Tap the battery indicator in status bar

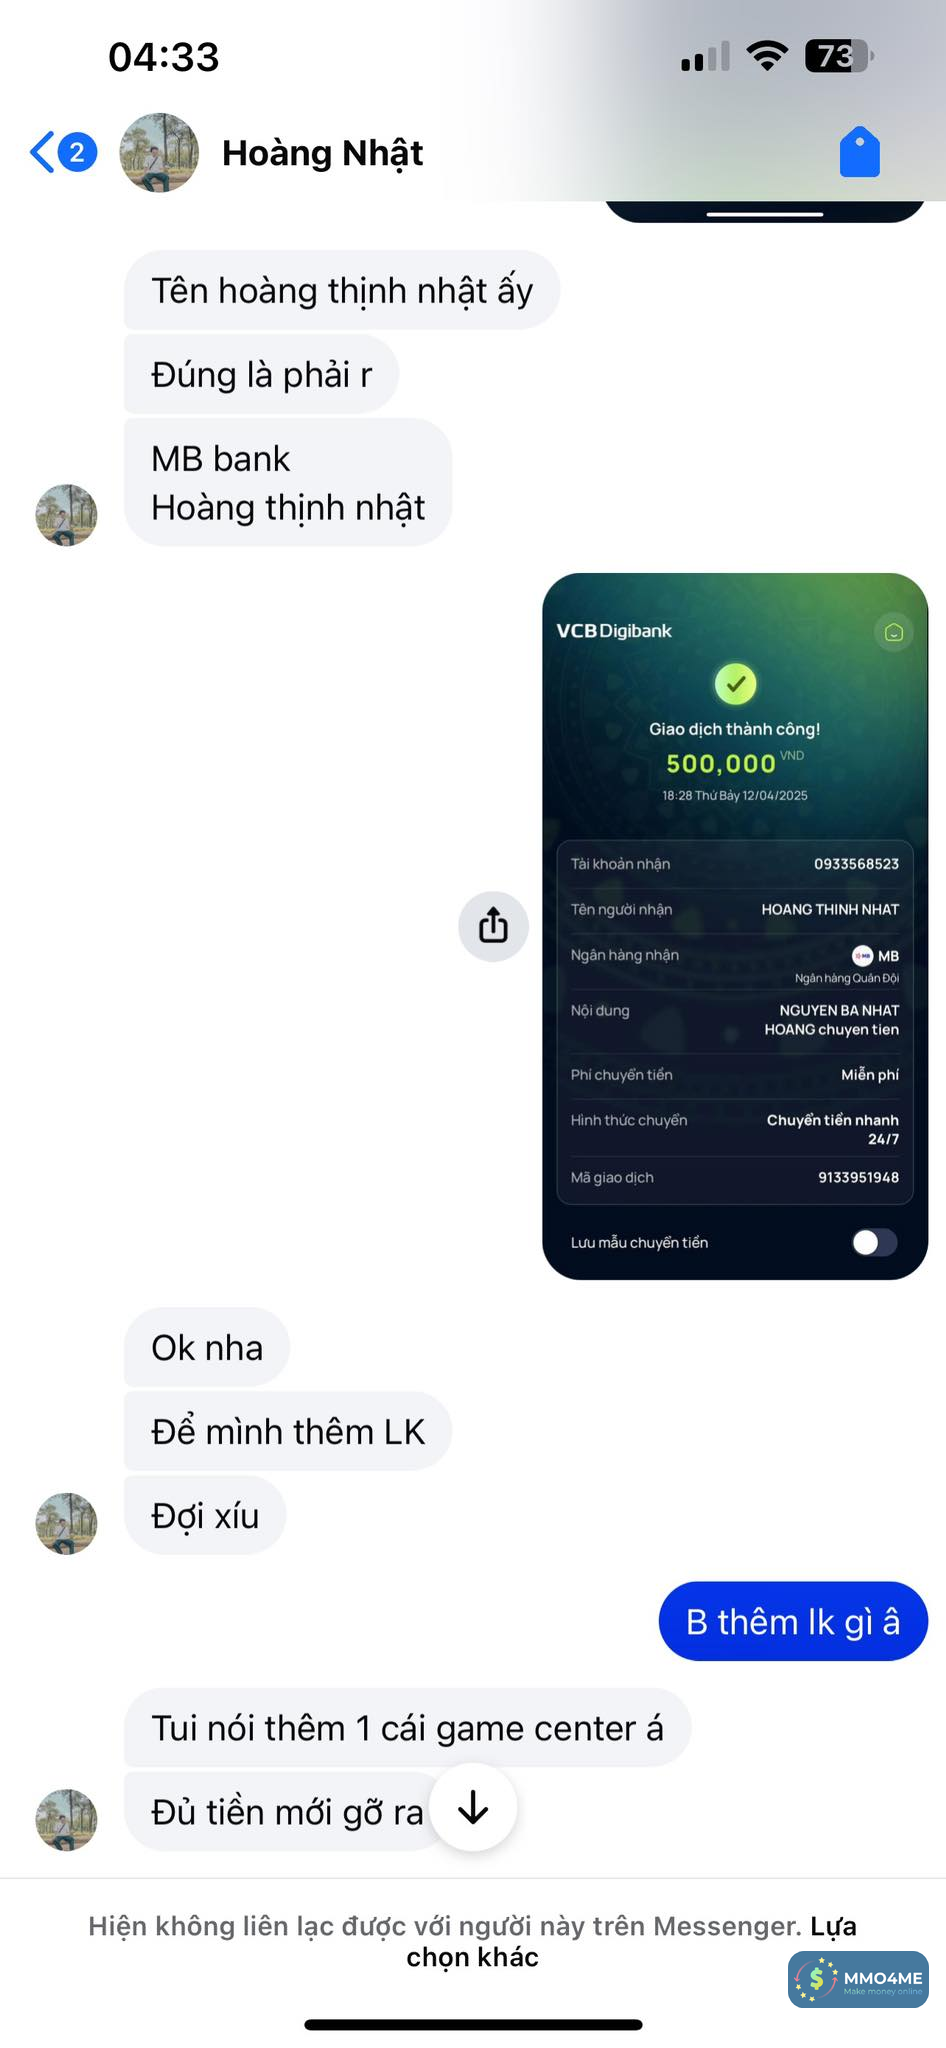tap(840, 56)
